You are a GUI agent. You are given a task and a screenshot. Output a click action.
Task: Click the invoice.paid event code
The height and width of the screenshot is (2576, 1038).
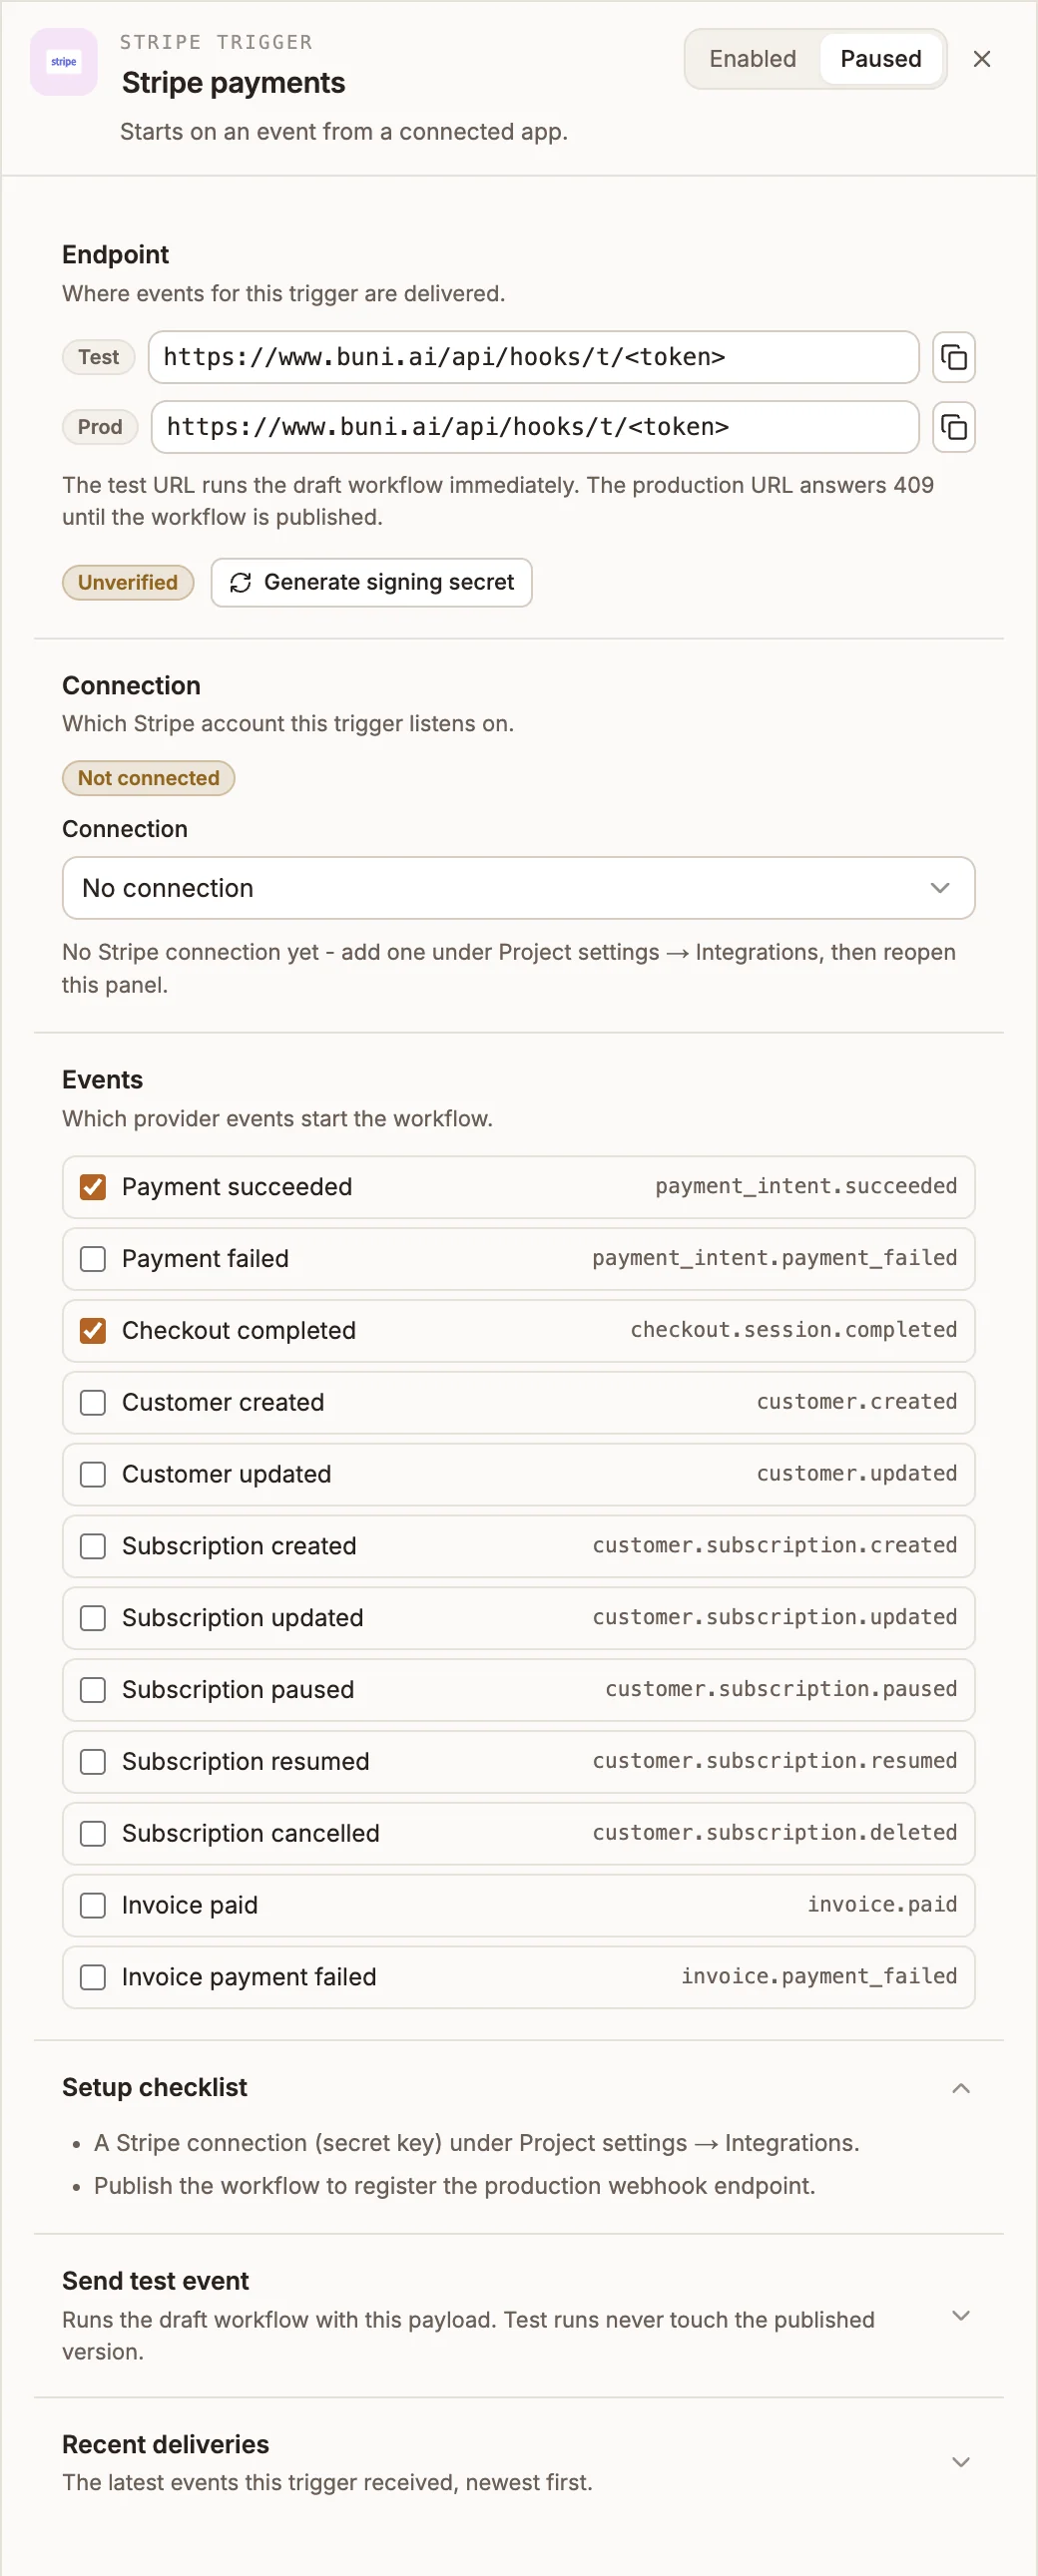882,1905
